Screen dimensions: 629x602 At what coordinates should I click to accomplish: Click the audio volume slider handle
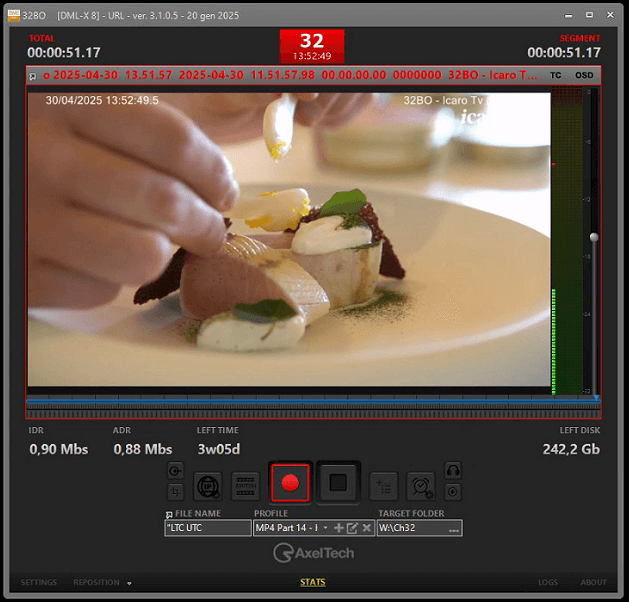pos(594,237)
